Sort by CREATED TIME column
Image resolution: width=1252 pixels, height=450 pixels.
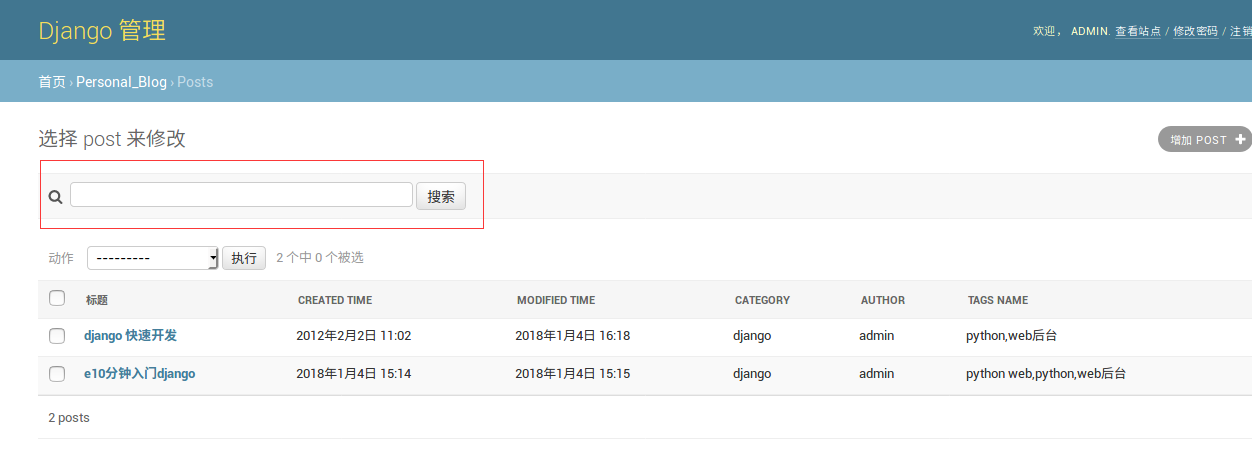(x=335, y=300)
